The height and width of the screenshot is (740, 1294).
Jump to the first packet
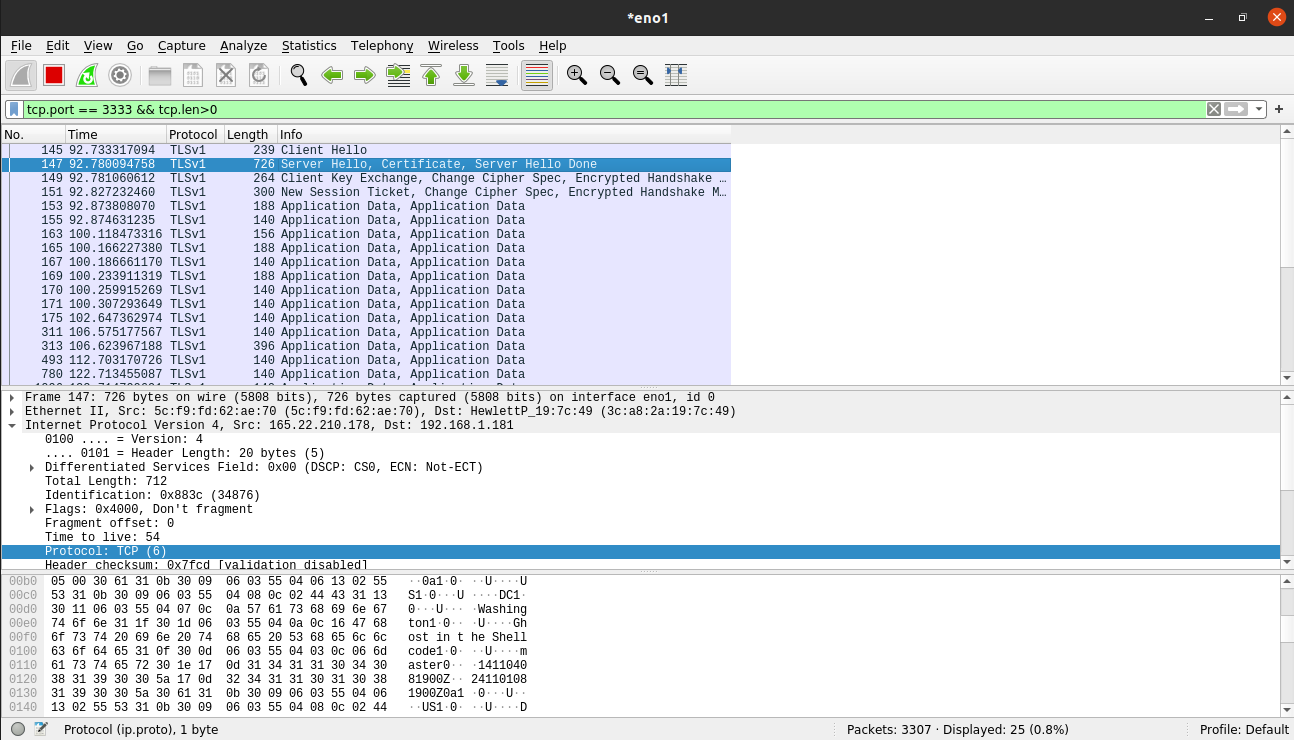[x=431, y=75]
